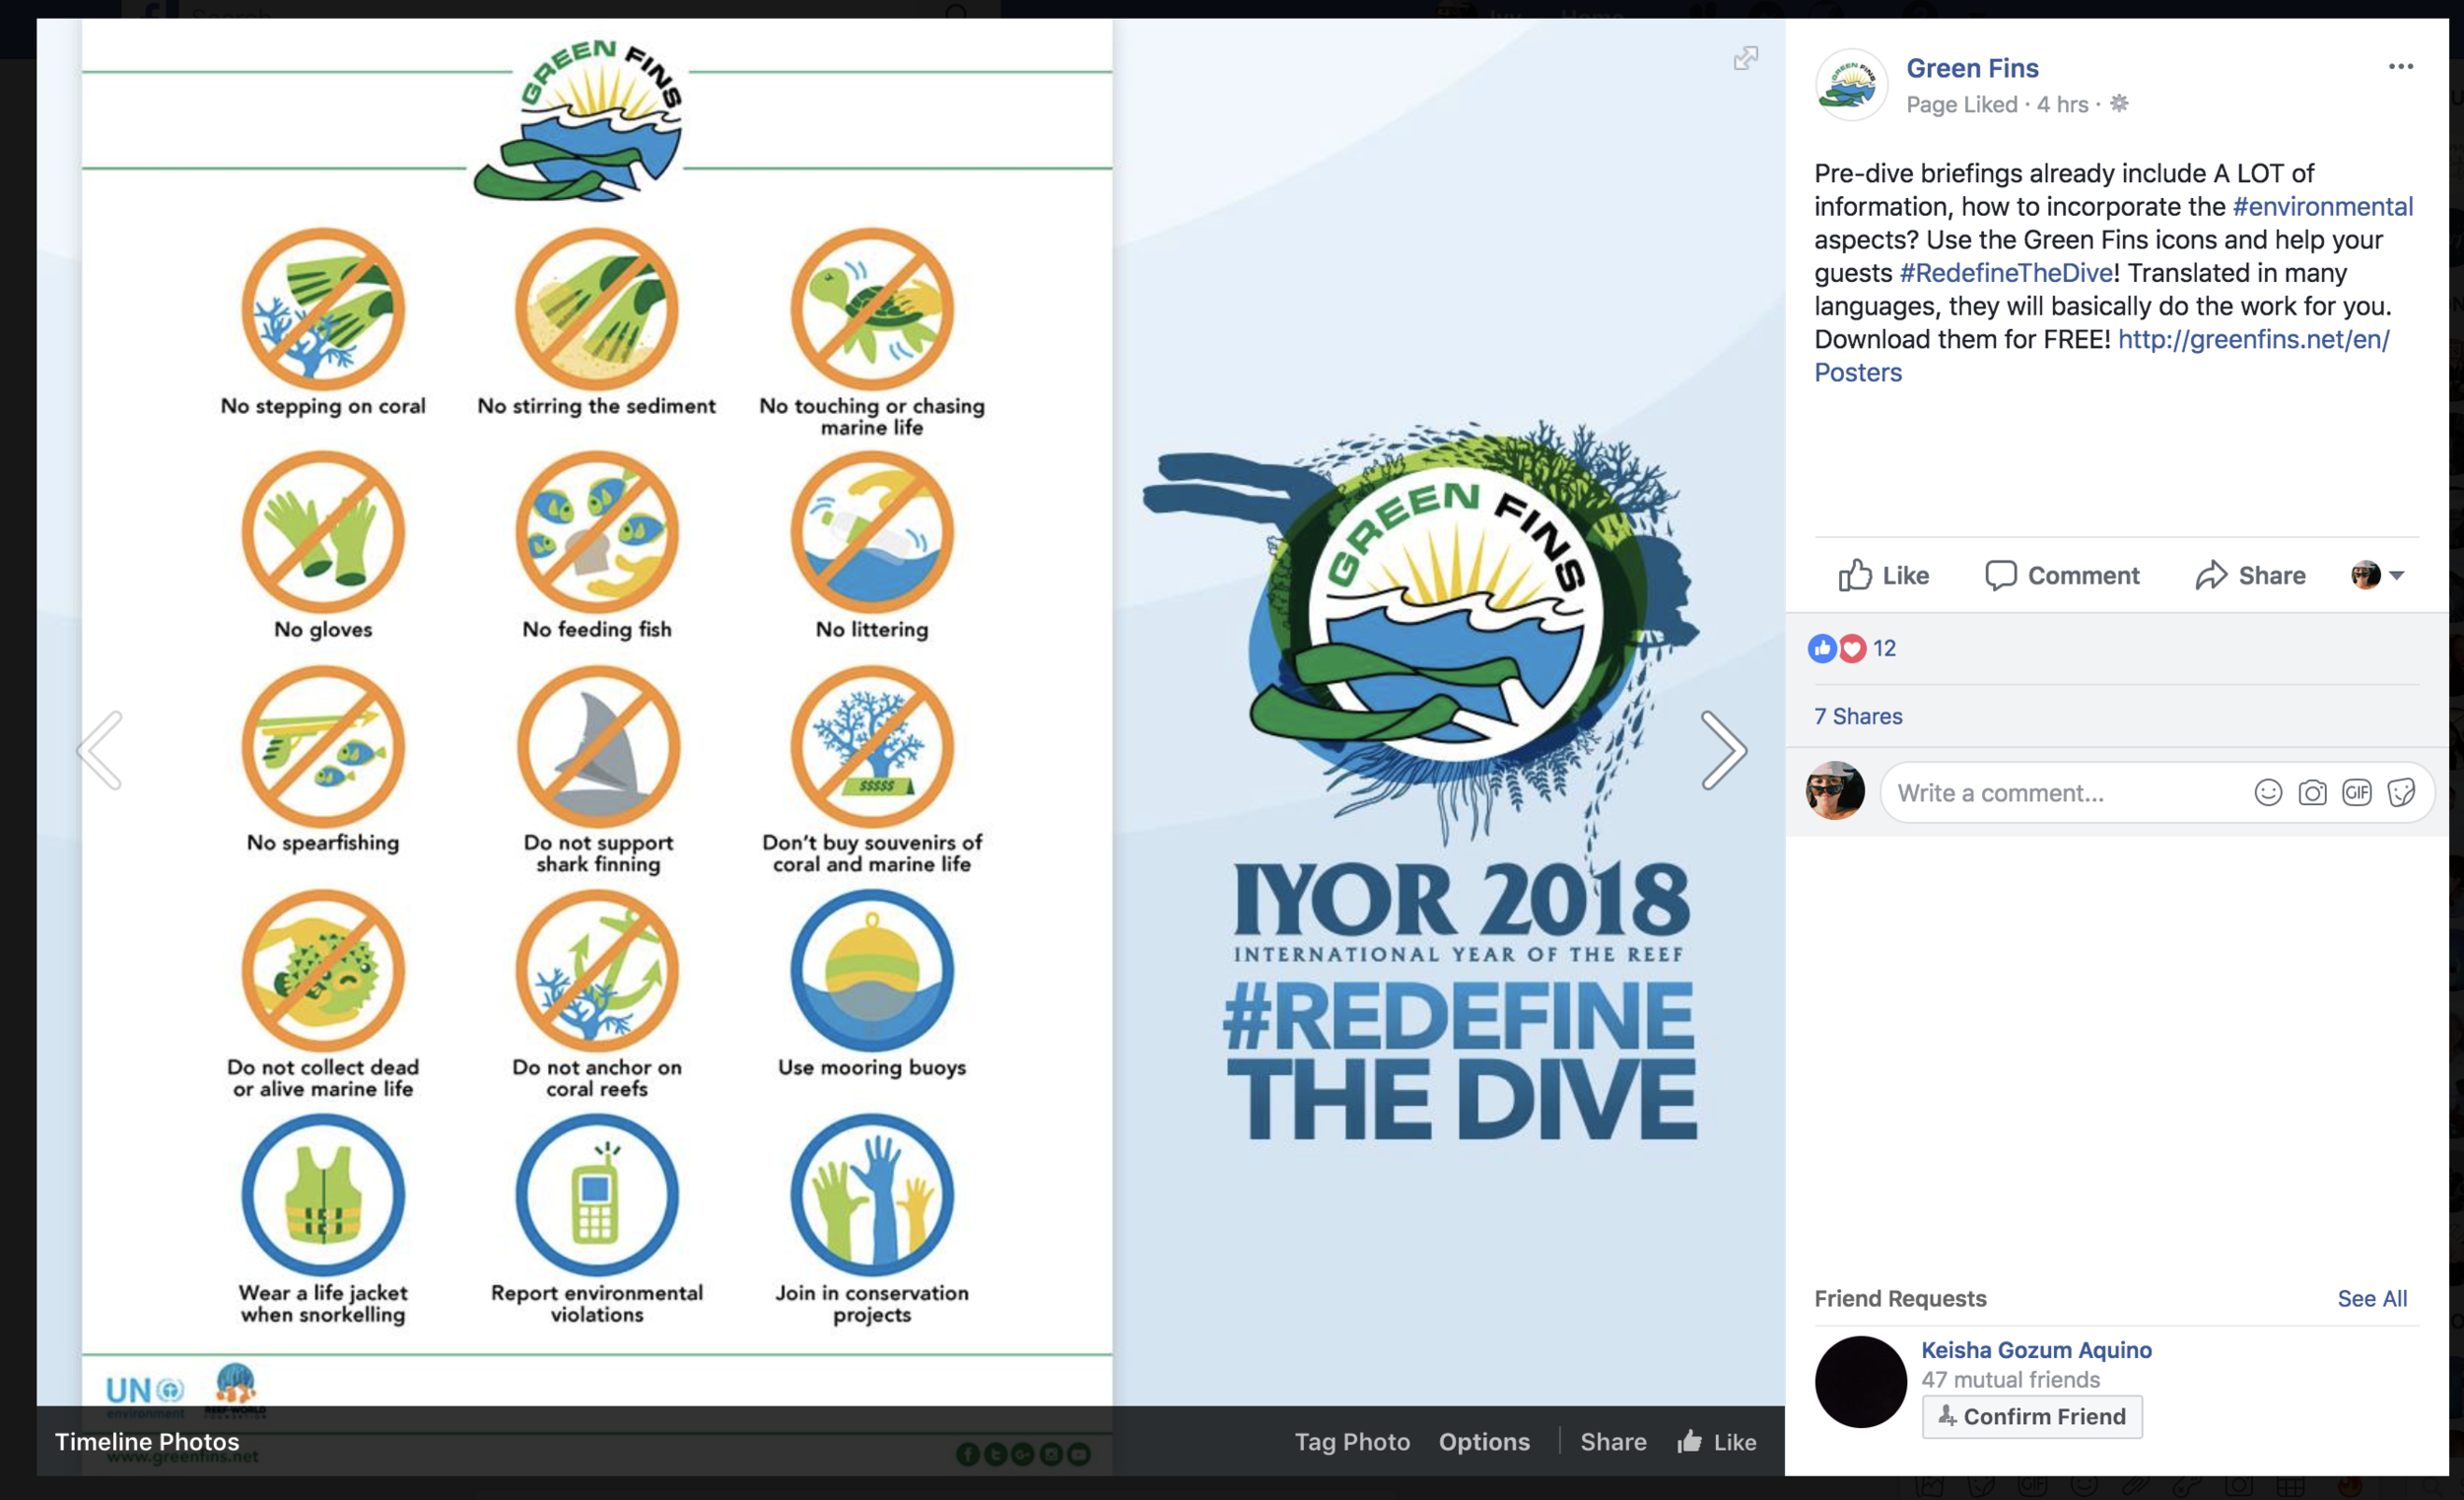The image size is (2464, 1500).
Task: Click the No feeding fish icon
Action: click(x=597, y=532)
